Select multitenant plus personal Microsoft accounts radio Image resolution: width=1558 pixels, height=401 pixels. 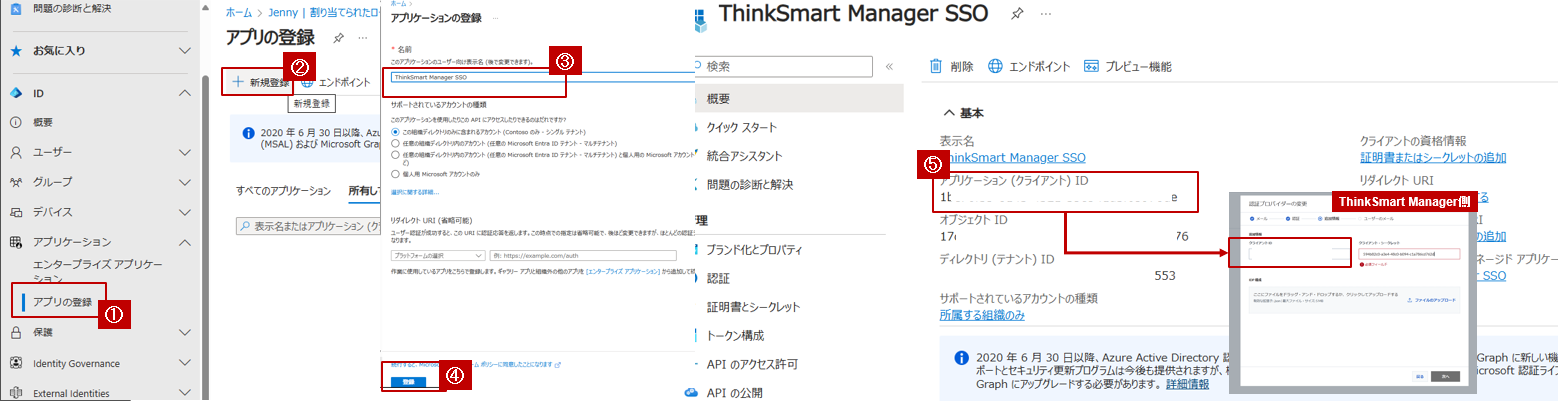(x=395, y=156)
